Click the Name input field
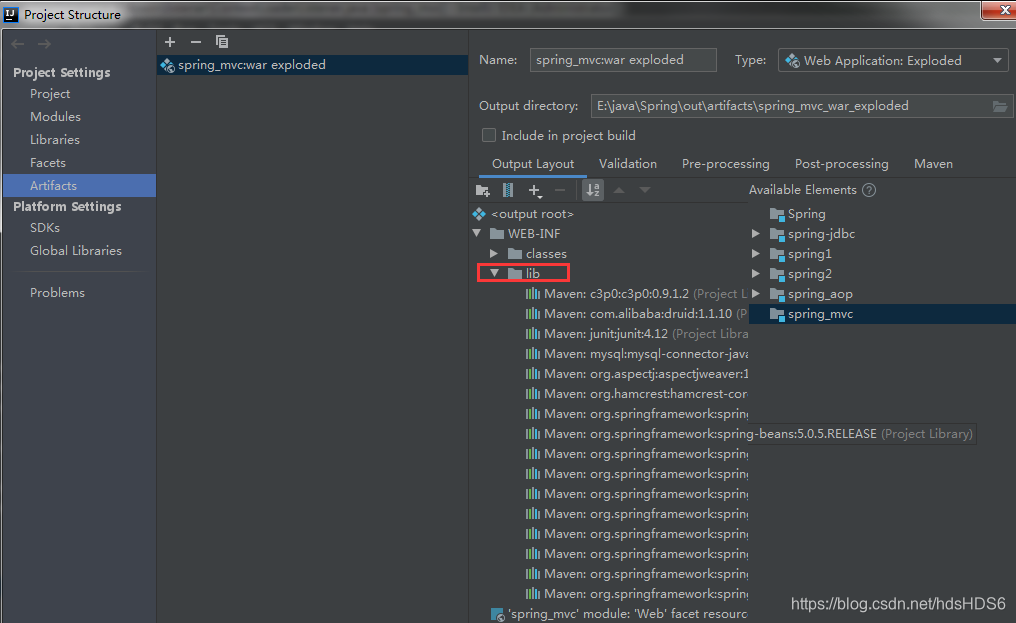 pos(622,60)
